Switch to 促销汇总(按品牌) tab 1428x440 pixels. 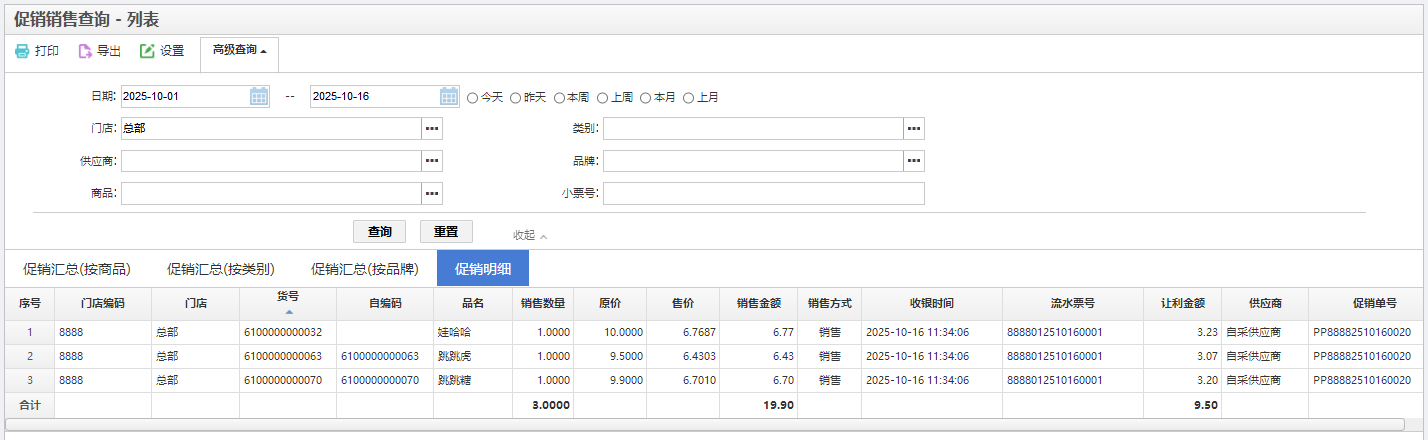pyautogui.click(x=364, y=269)
